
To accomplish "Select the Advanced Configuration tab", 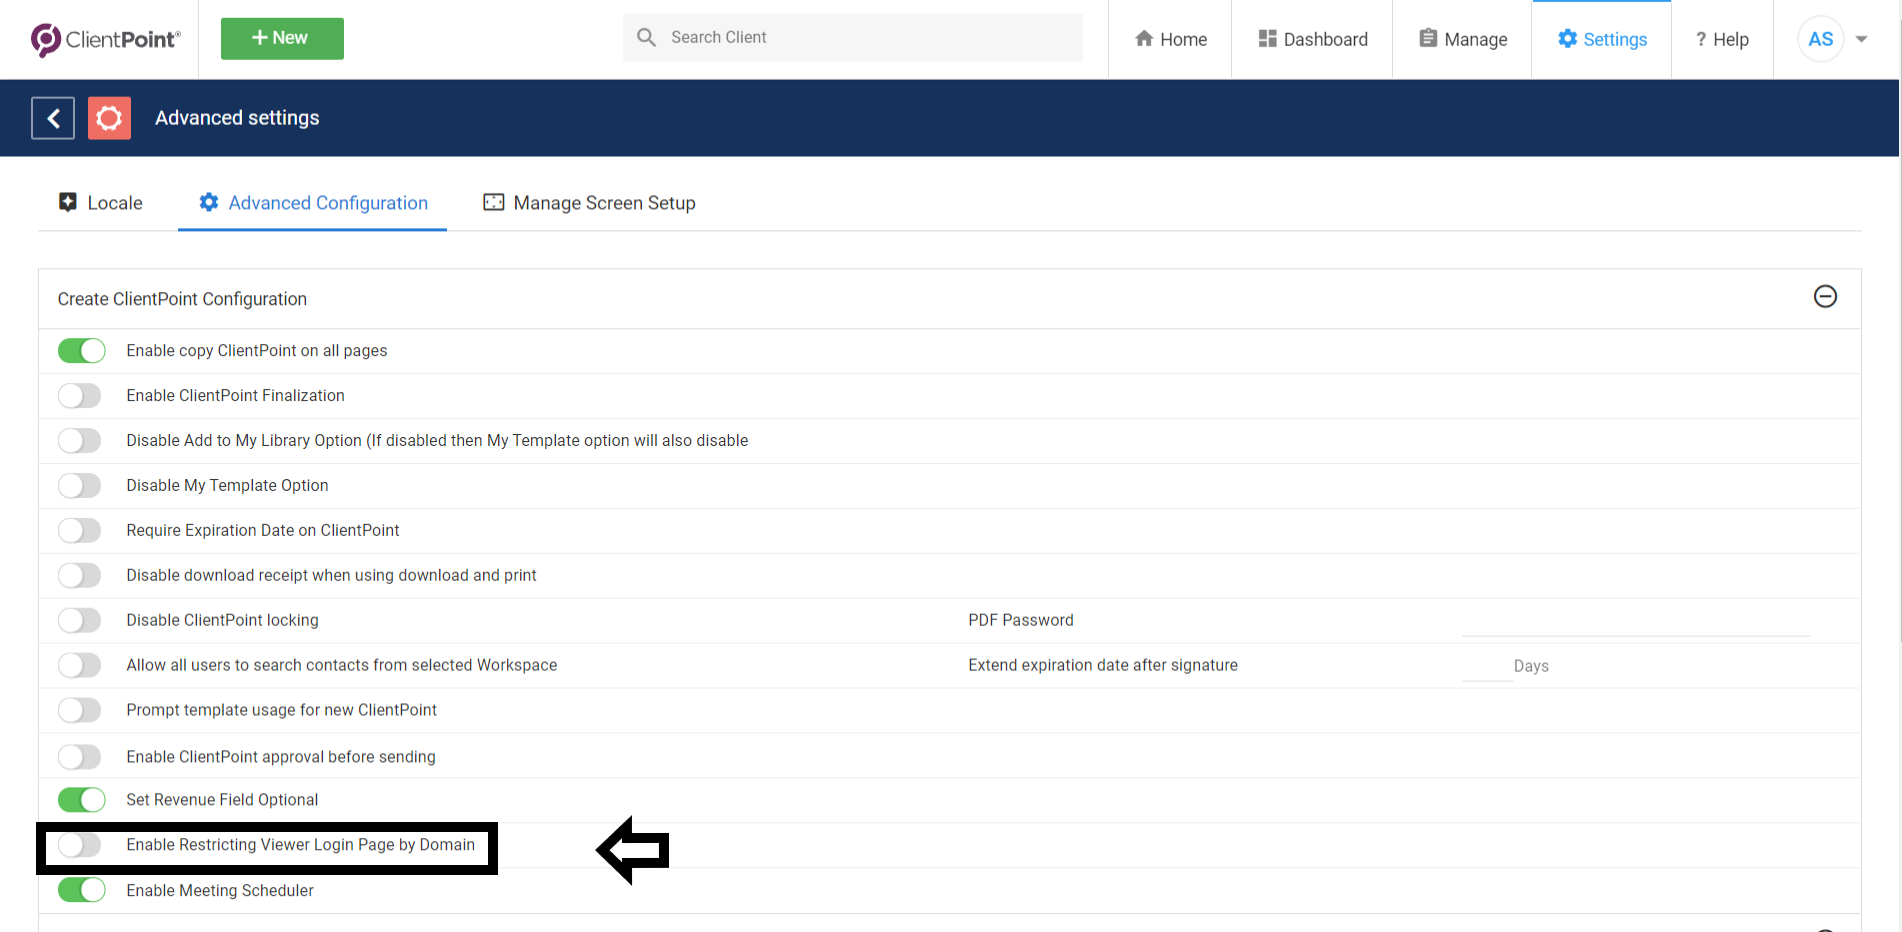I will point(313,203).
